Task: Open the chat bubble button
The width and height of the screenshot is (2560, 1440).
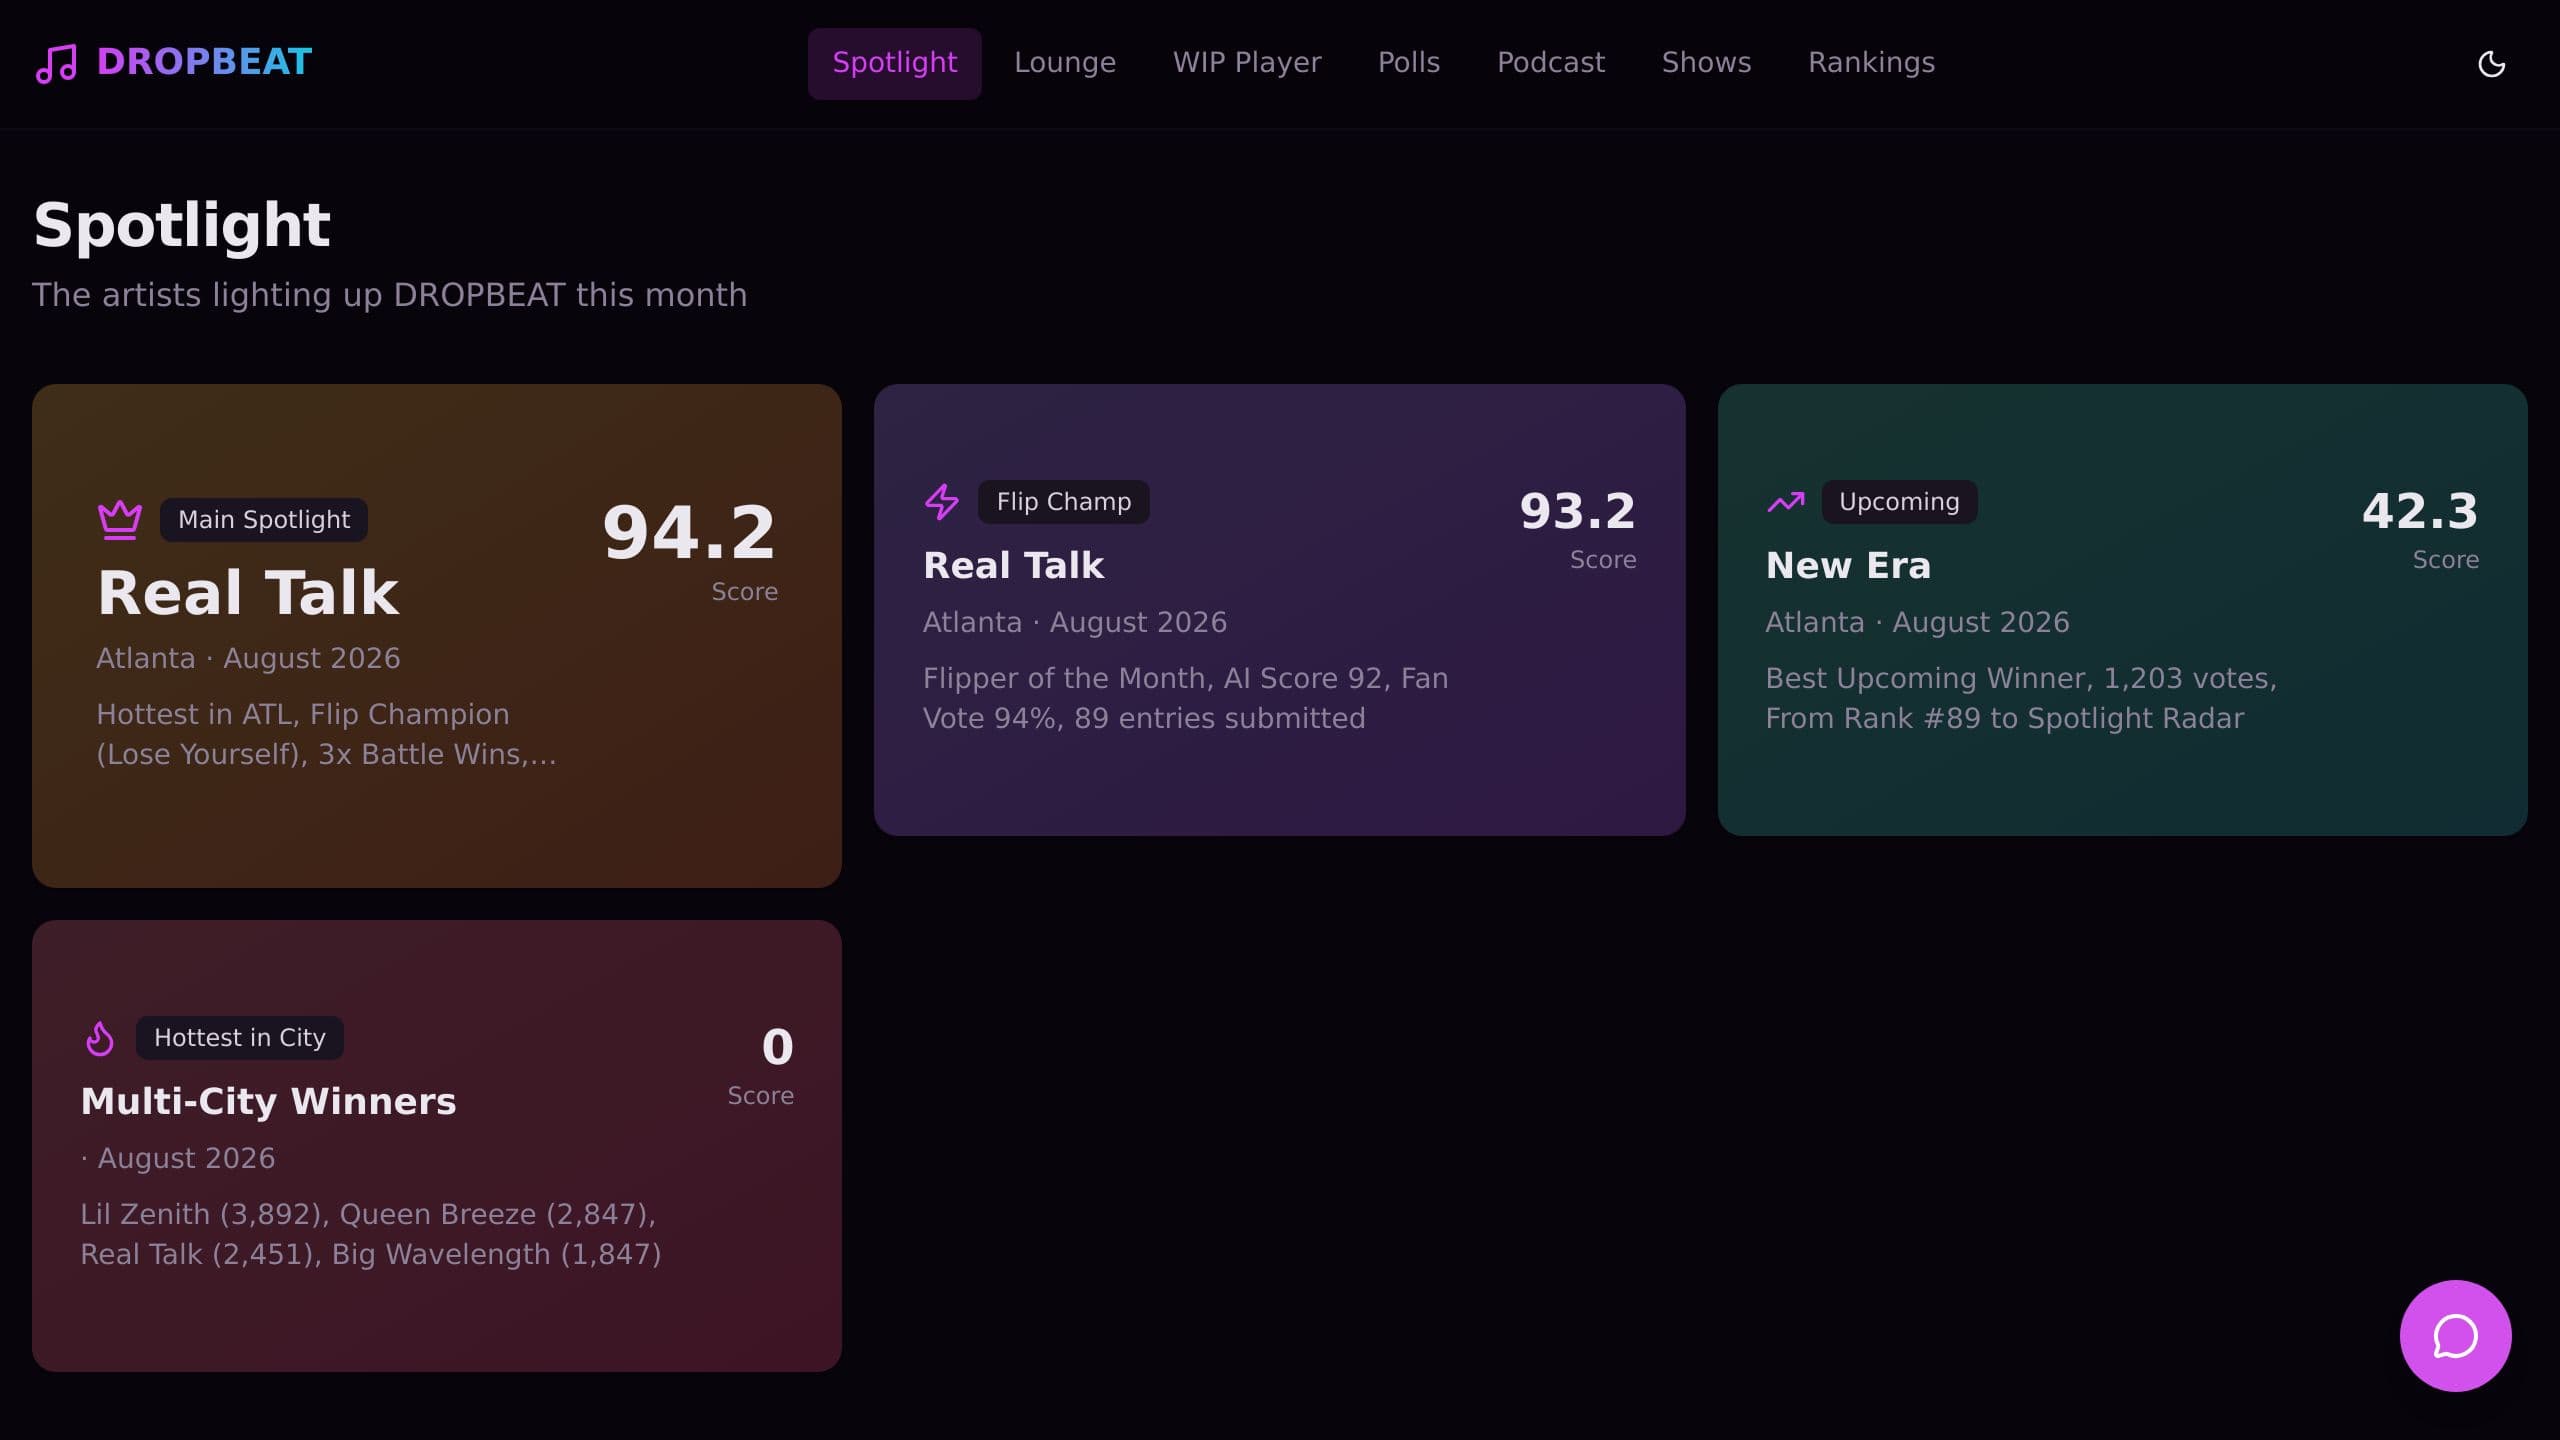Action: tap(2455, 1335)
